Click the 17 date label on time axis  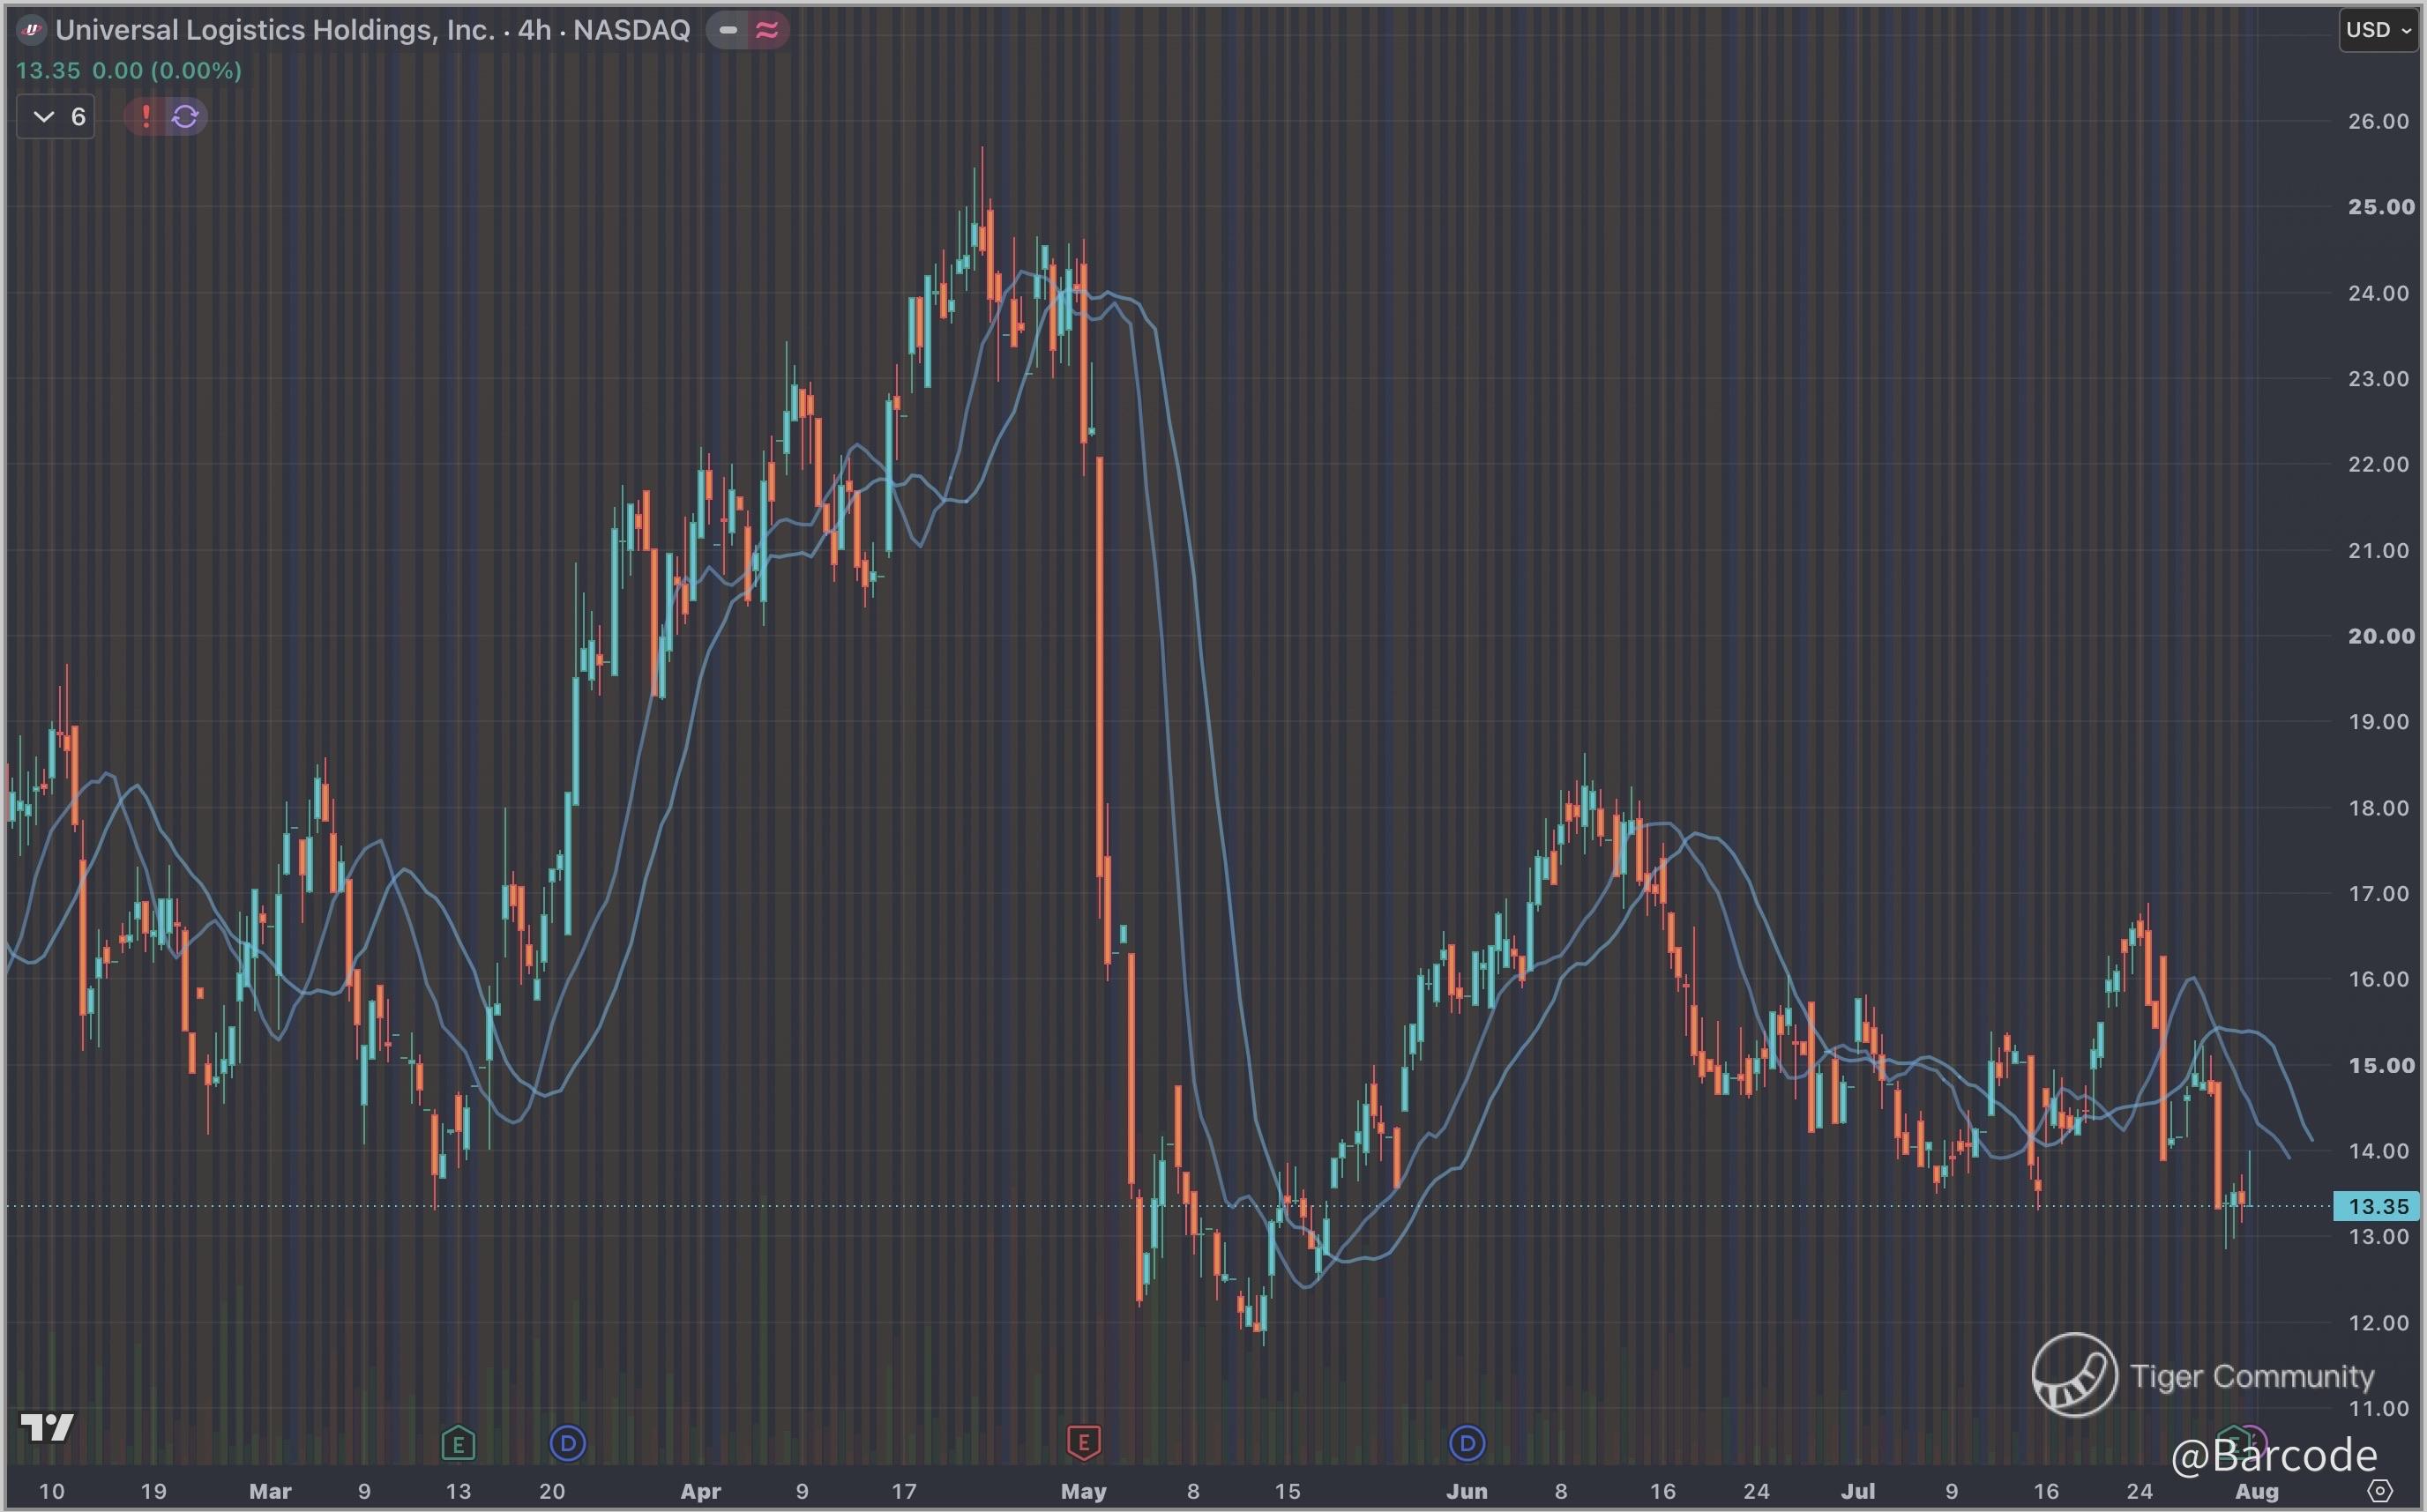click(x=904, y=1492)
